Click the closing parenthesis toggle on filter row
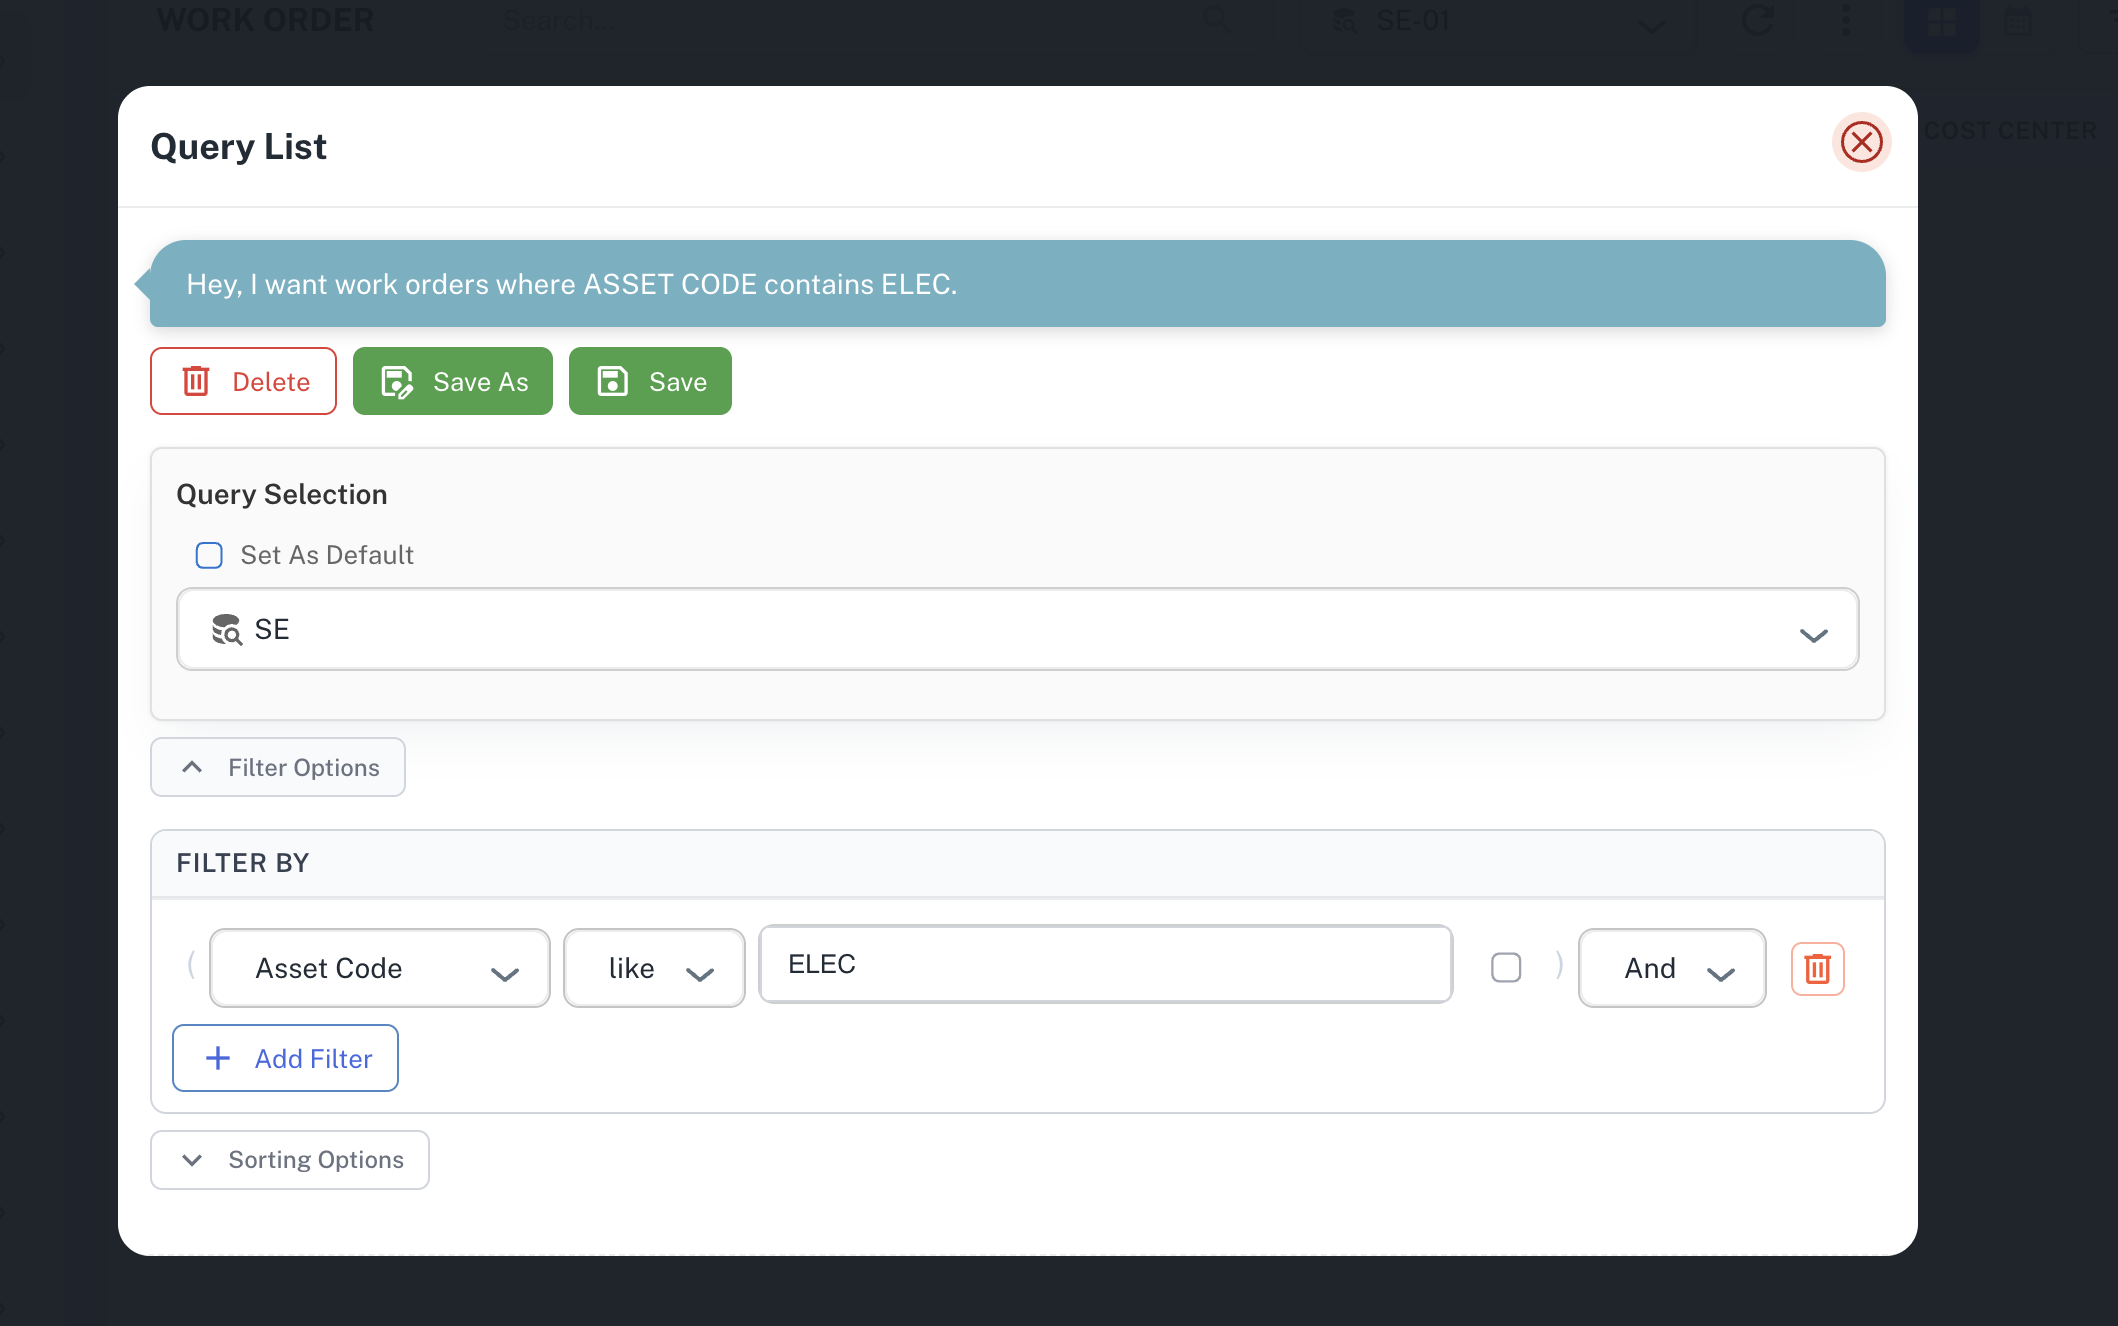 coord(1559,965)
